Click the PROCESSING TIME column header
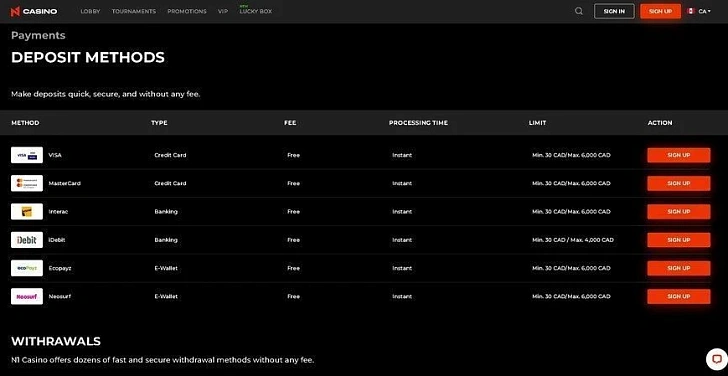This screenshot has height=376, width=728. (x=418, y=123)
